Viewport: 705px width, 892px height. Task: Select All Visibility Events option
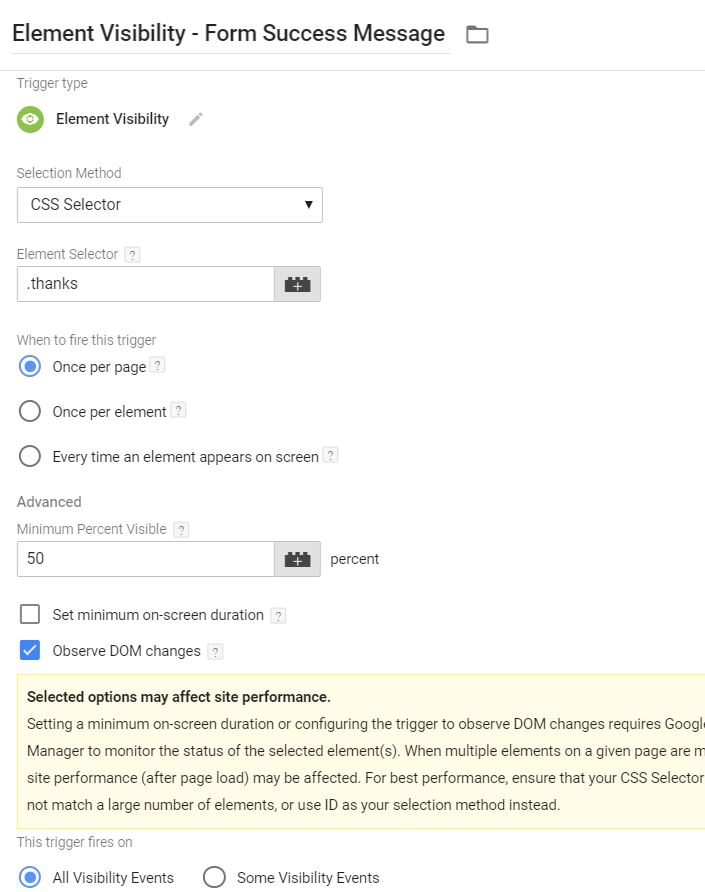[31, 877]
